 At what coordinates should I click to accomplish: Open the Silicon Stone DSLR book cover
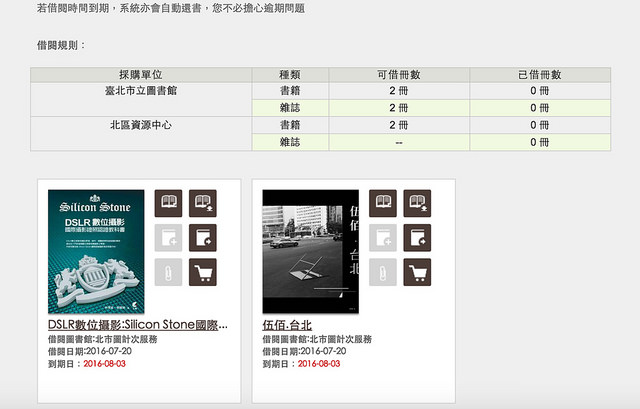click(x=96, y=252)
